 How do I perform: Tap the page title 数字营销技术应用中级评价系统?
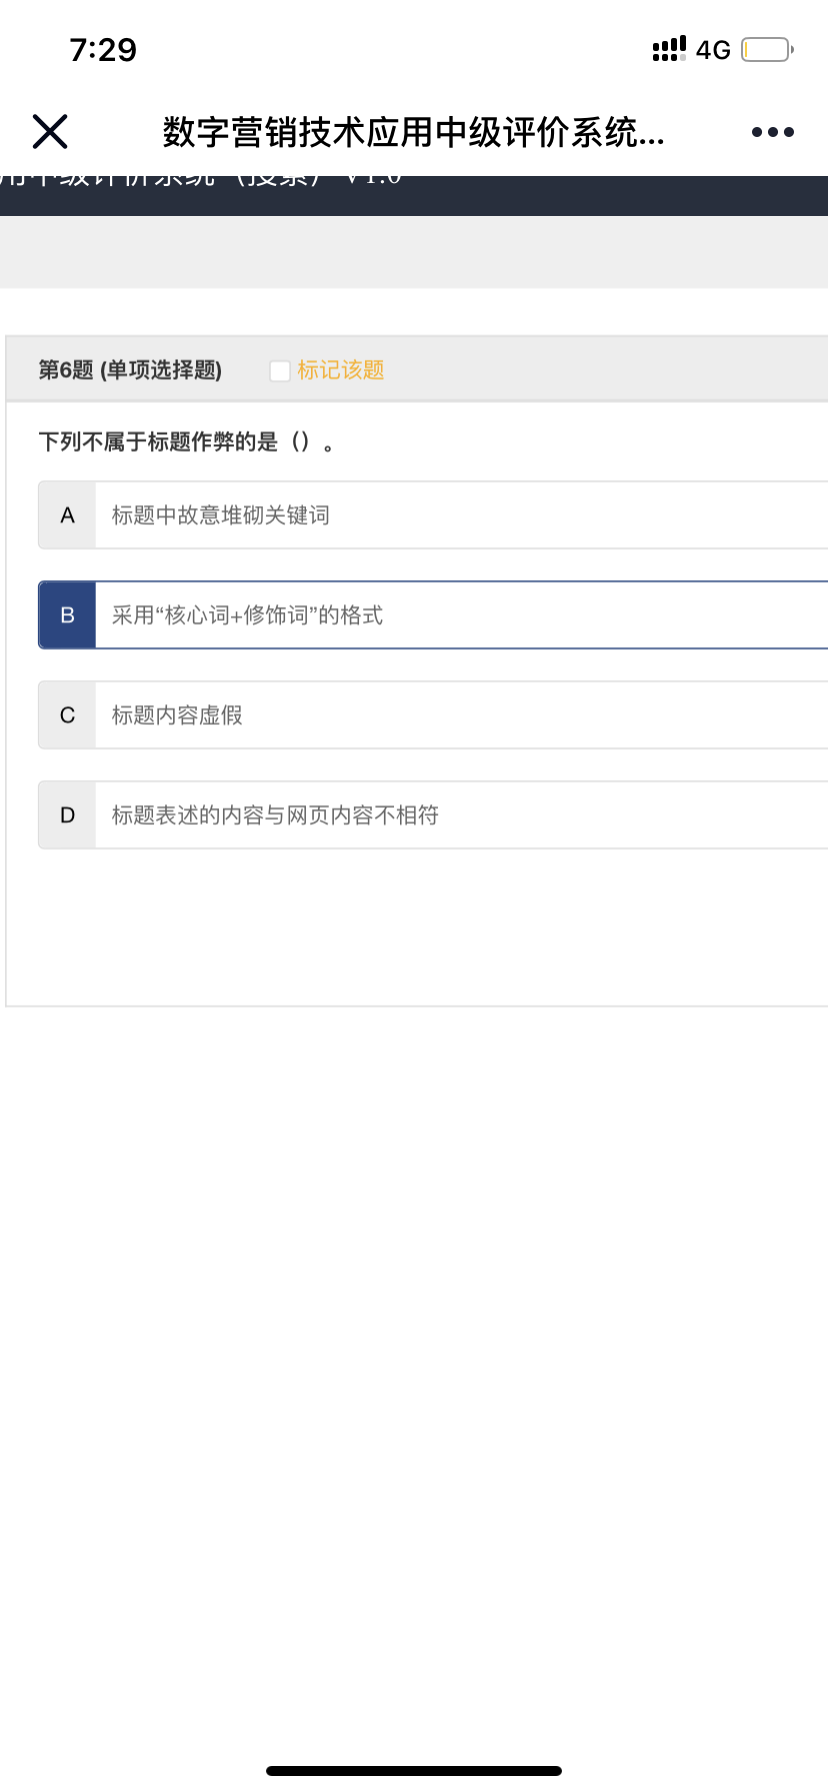(x=413, y=132)
